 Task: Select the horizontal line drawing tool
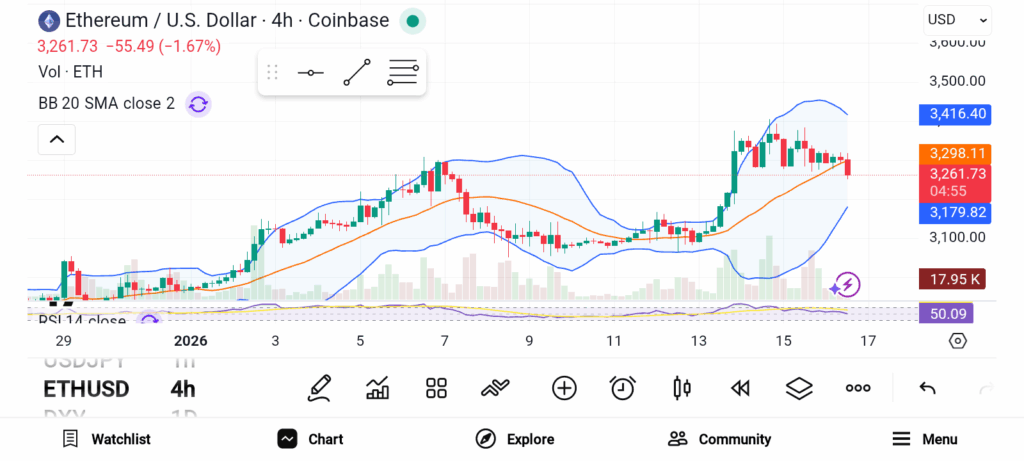(311, 73)
